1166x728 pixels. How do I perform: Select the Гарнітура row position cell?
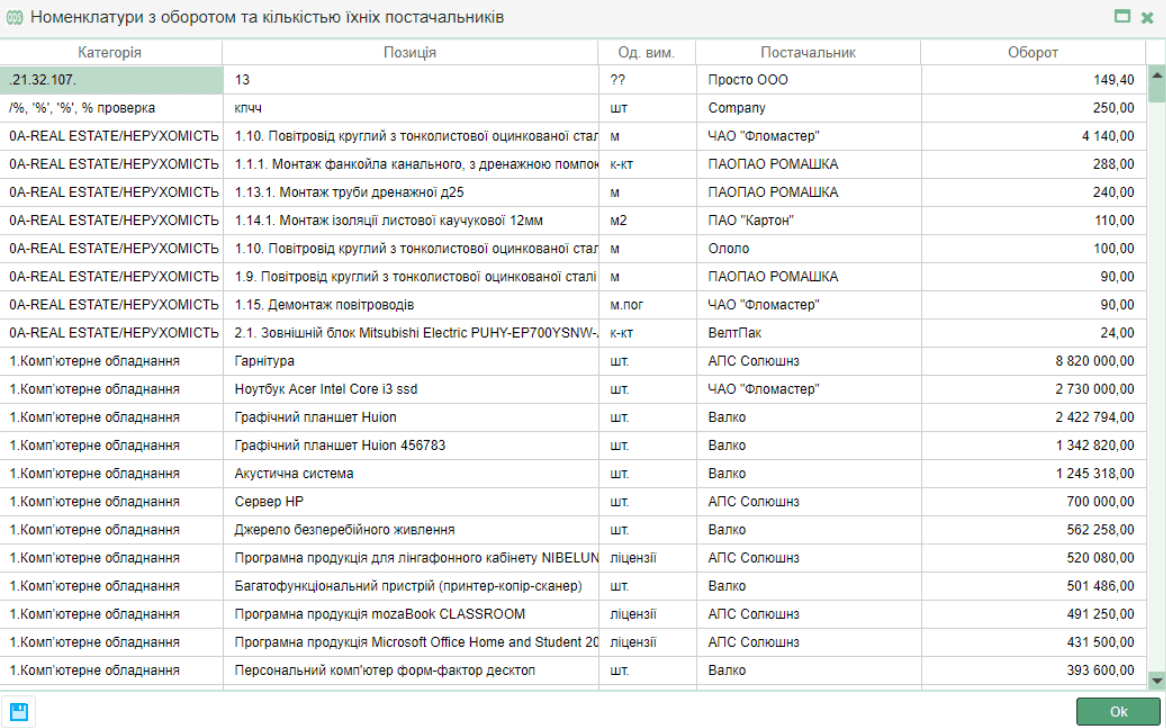(410, 361)
